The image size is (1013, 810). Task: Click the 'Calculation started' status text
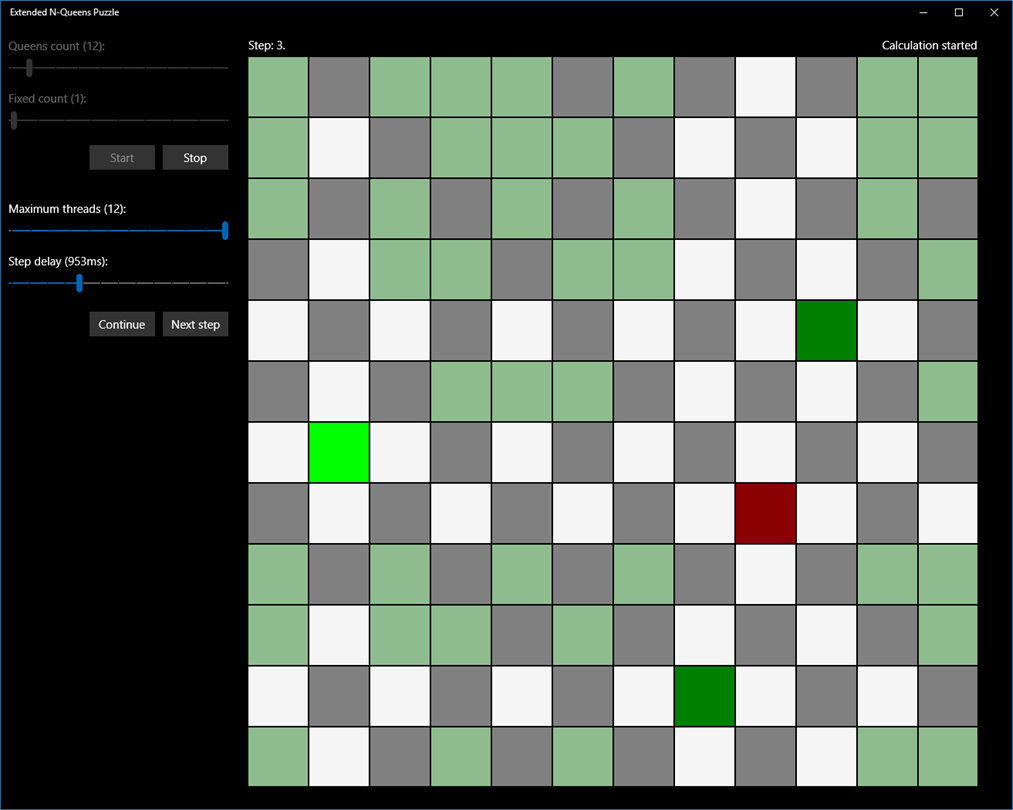pos(929,45)
